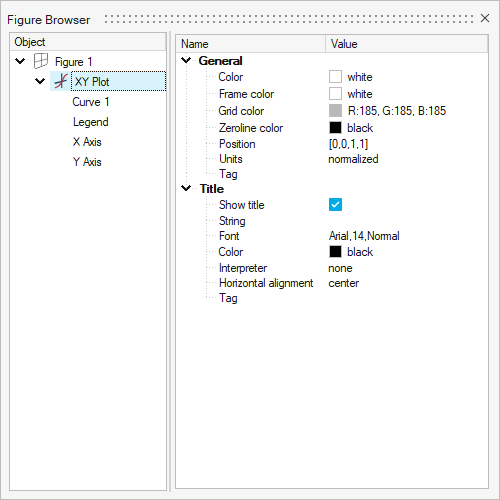Click the Grid color property name
The width and height of the screenshot is (500, 500).
(x=241, y=111)
